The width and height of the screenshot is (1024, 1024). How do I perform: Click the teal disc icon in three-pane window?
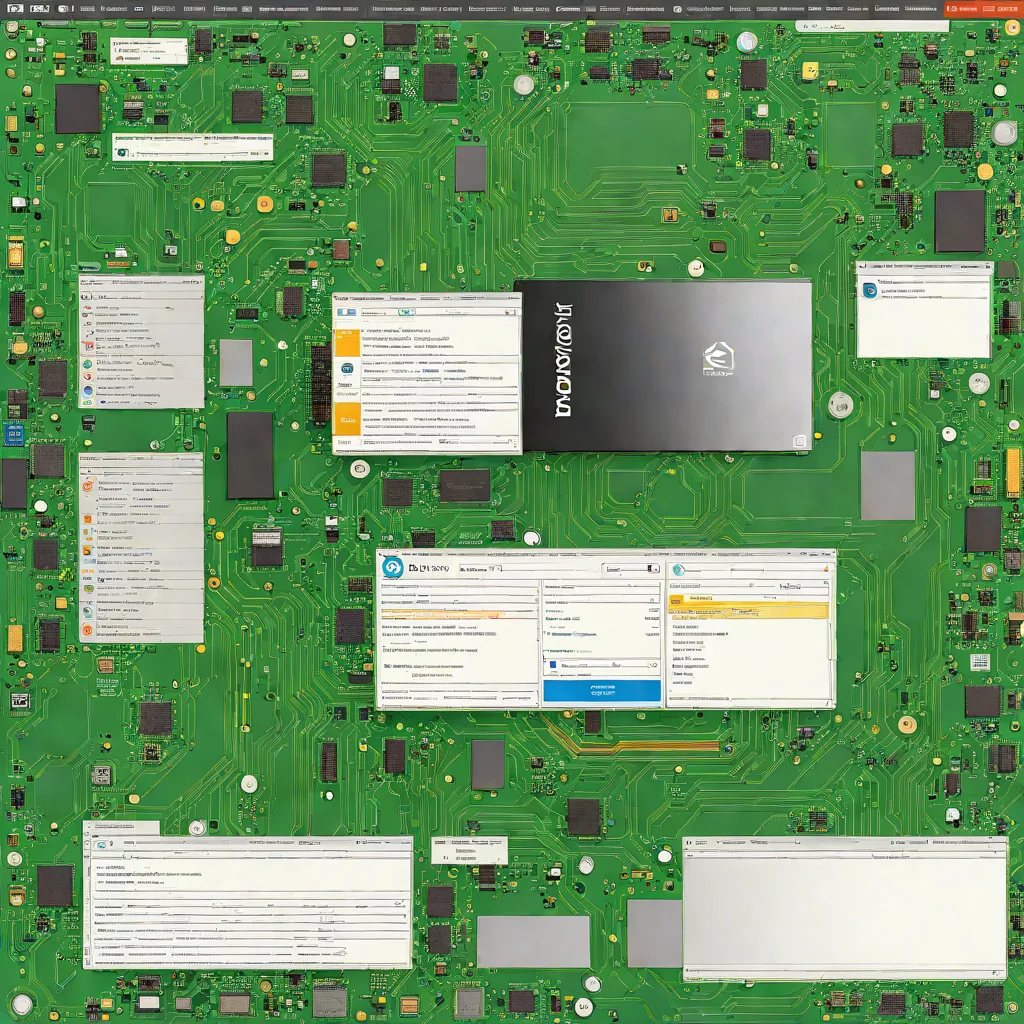point(679,570)
